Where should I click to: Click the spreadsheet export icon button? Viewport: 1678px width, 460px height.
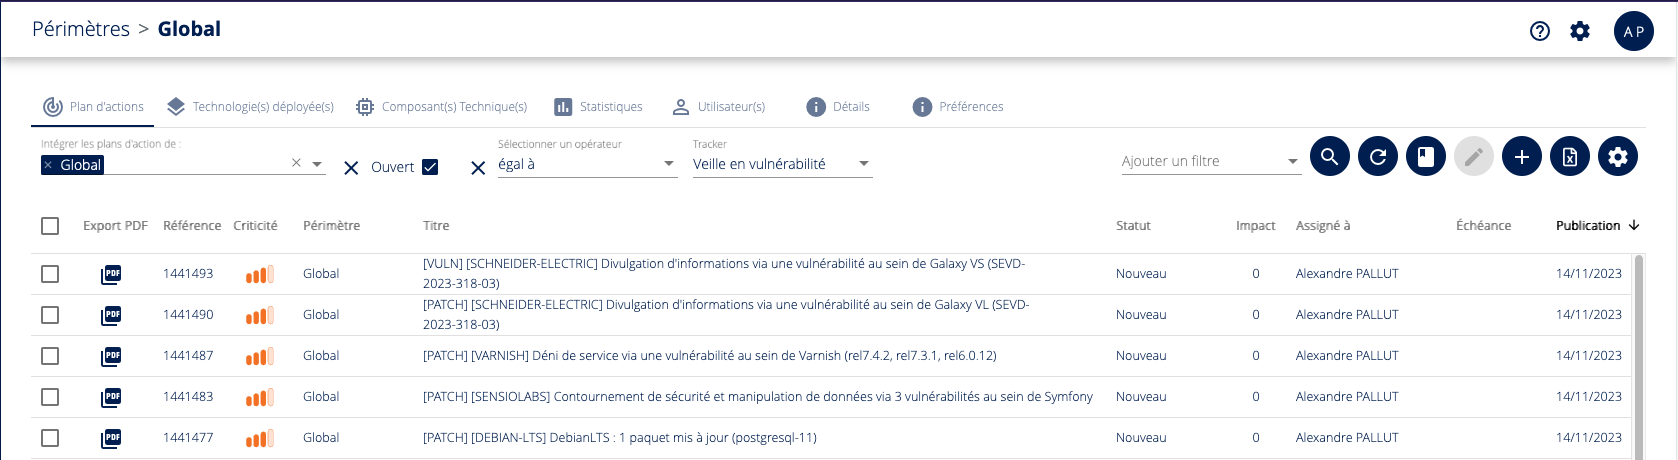1569,157
